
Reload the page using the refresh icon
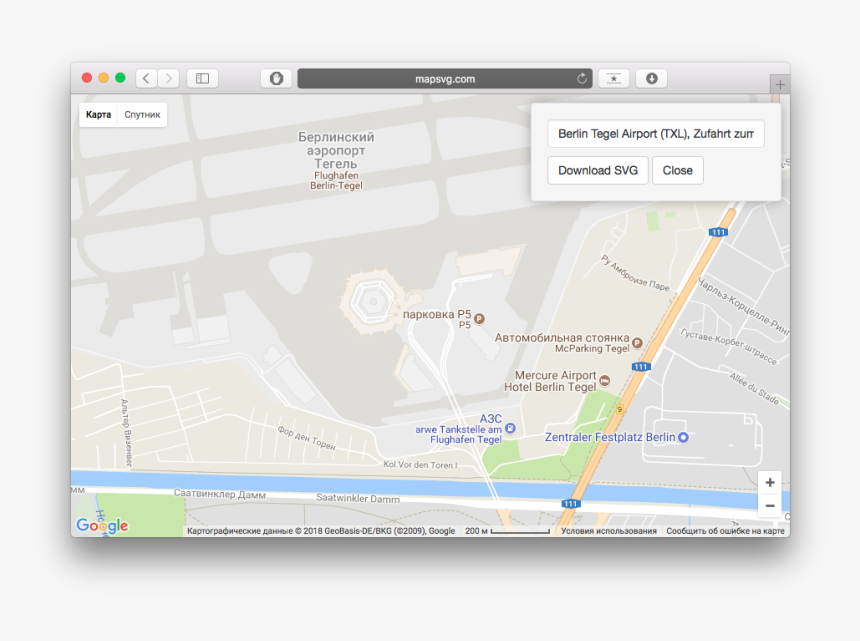tap(582, 79)
